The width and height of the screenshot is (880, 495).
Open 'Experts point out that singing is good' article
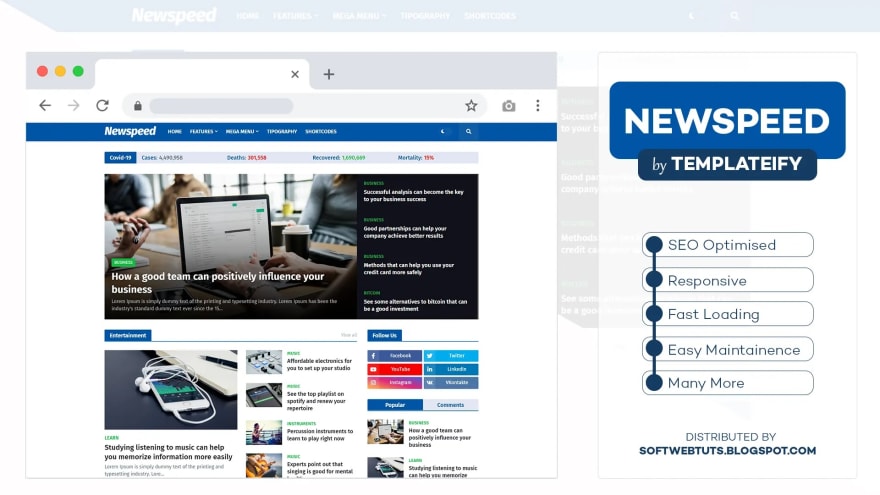click(319, 468)
